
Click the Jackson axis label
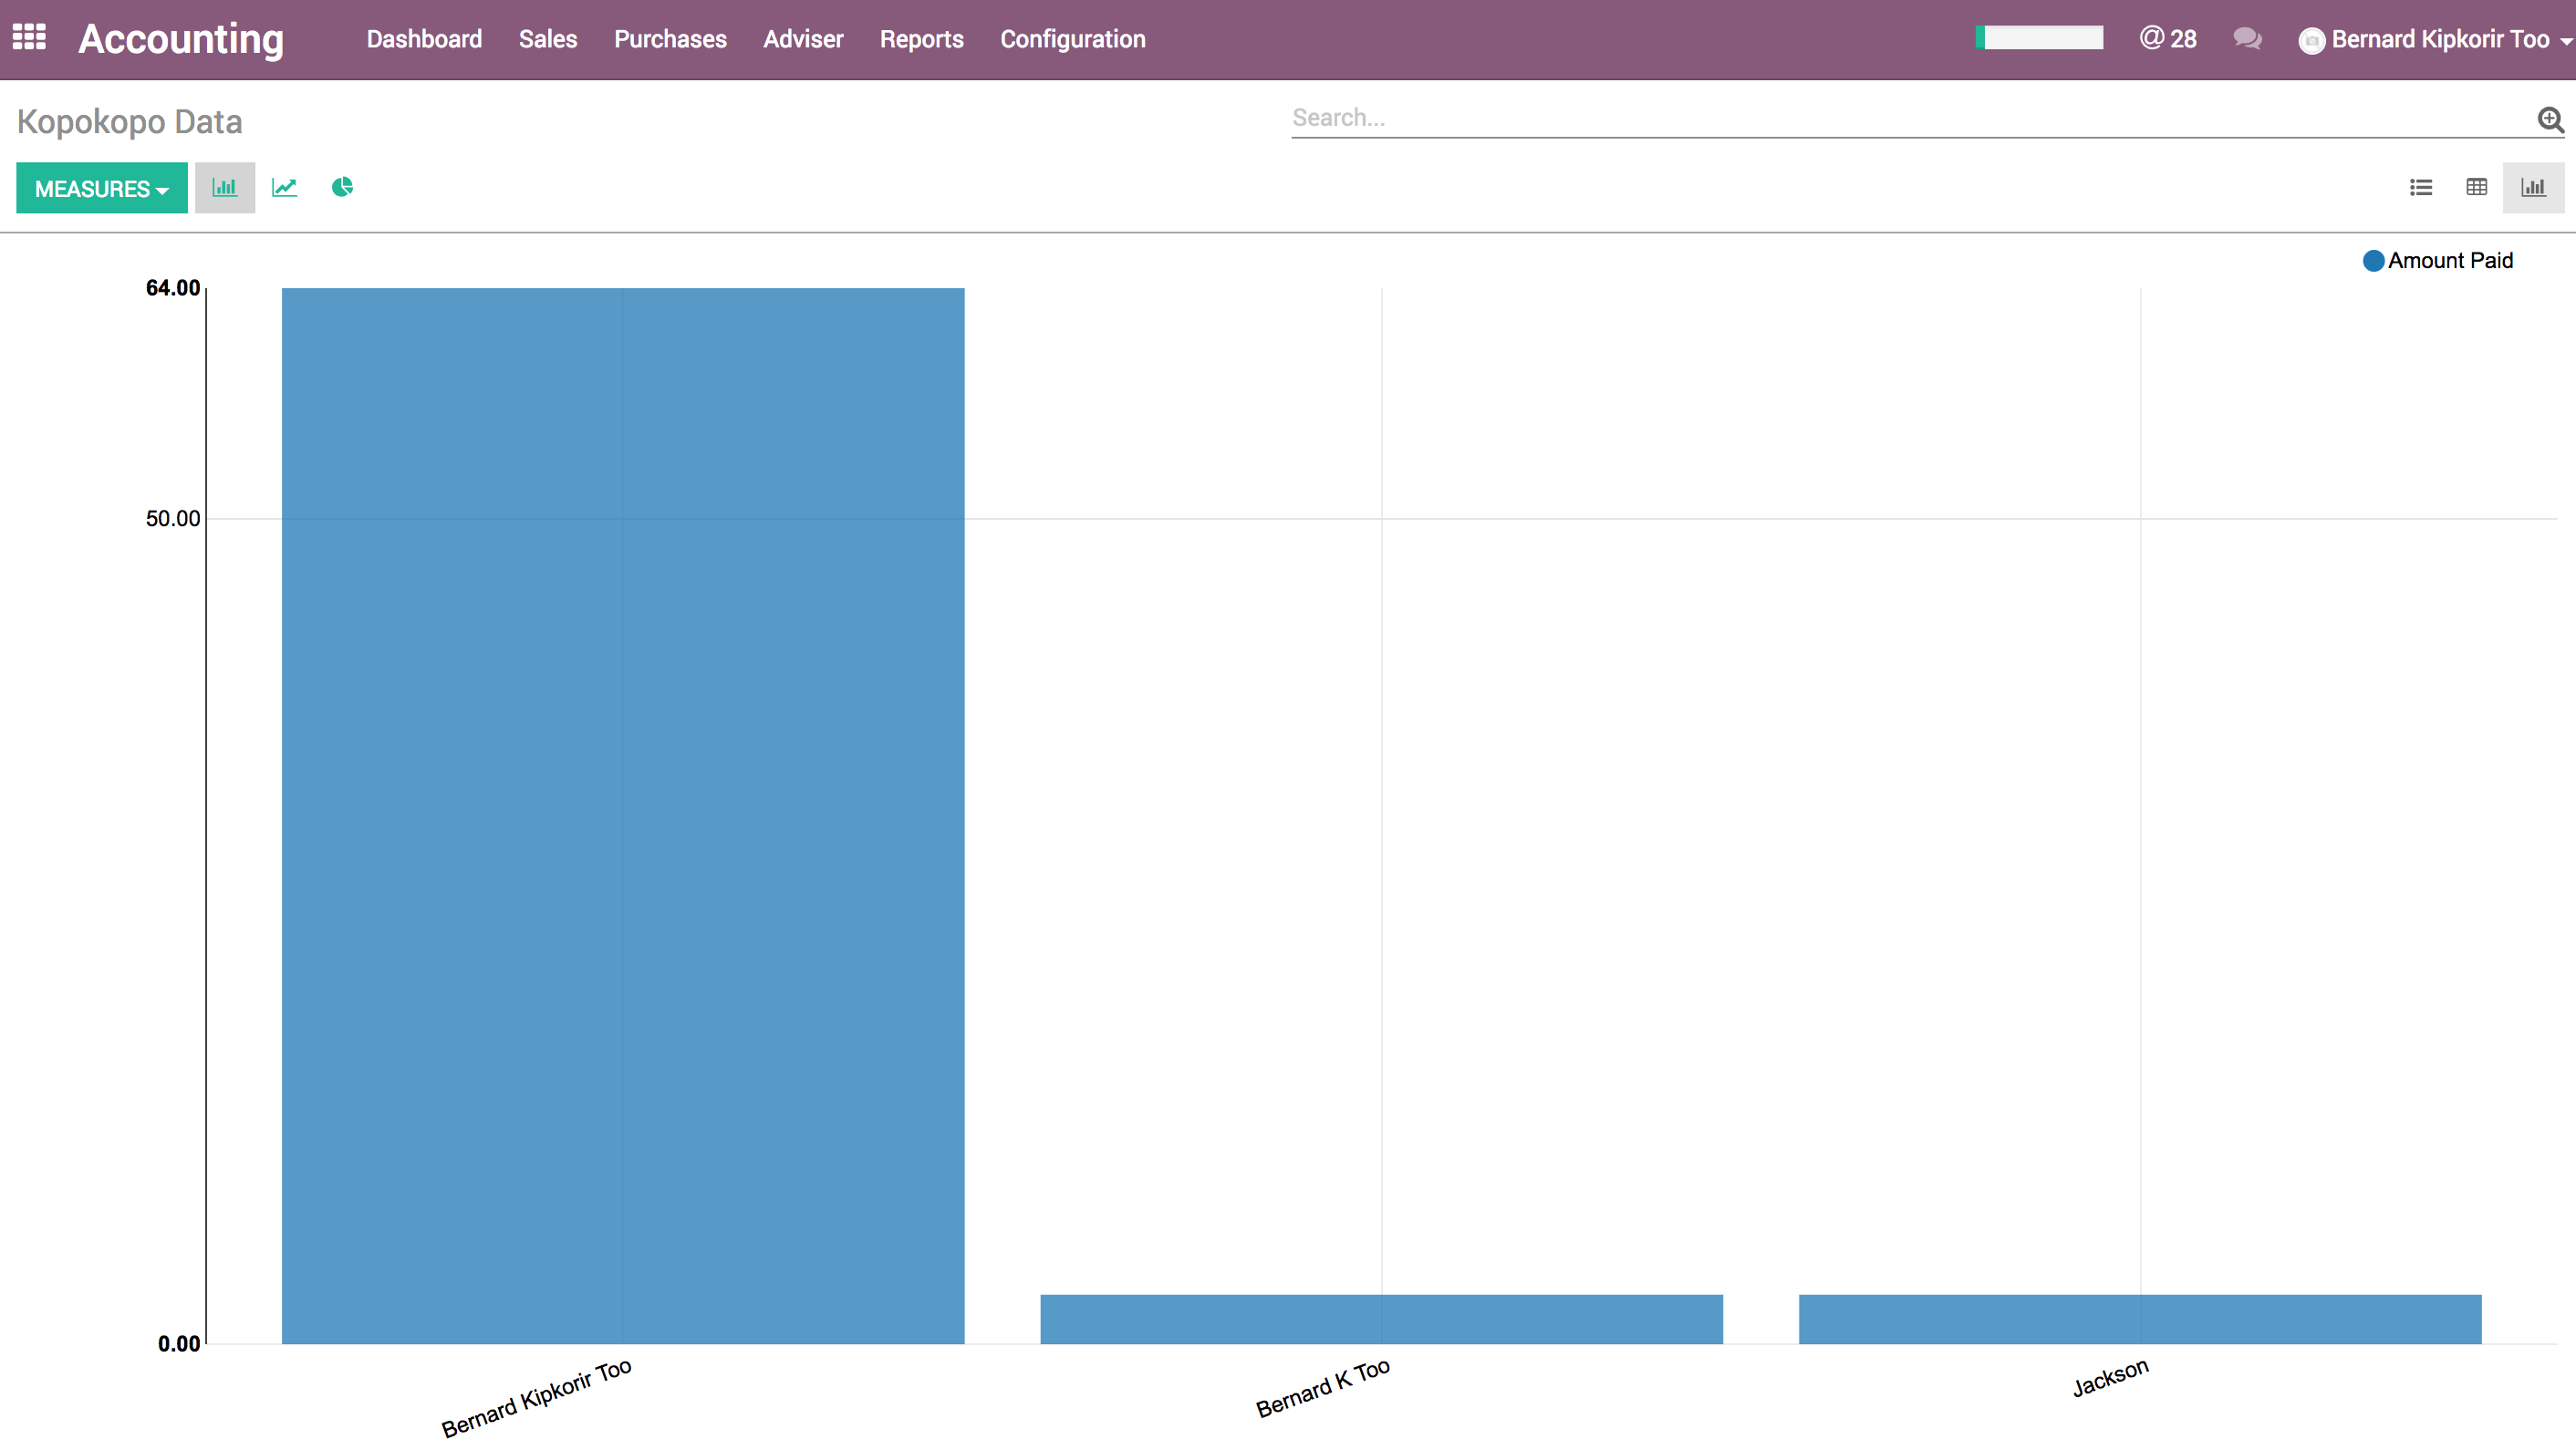[x=2110, y=1377]
